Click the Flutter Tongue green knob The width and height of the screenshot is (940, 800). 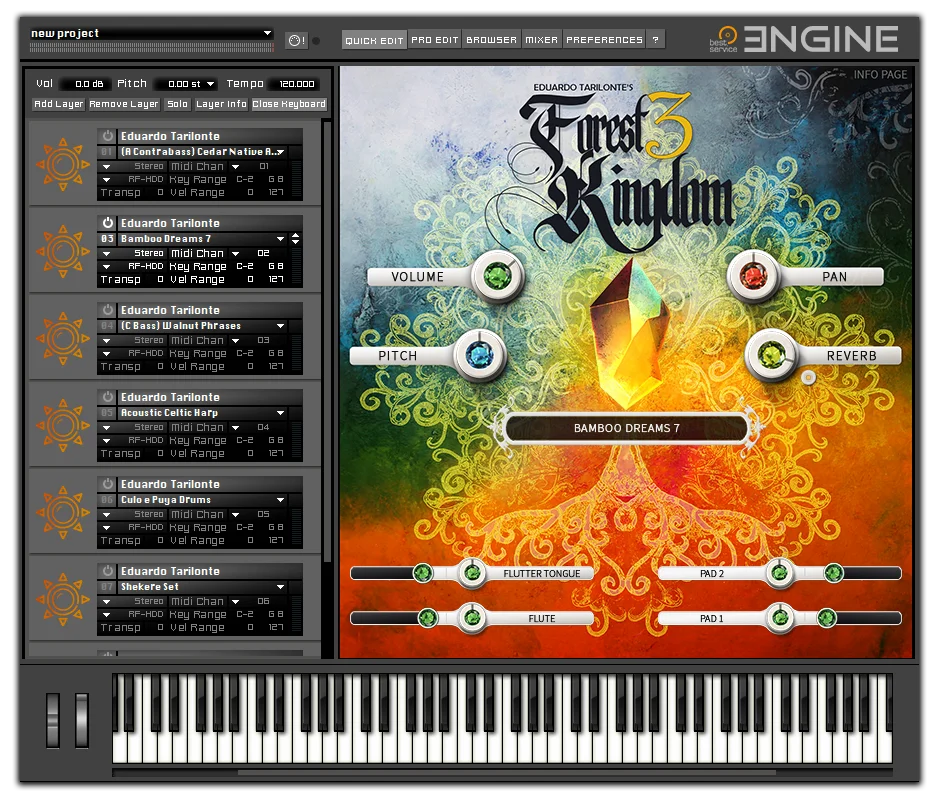point(472,573)
